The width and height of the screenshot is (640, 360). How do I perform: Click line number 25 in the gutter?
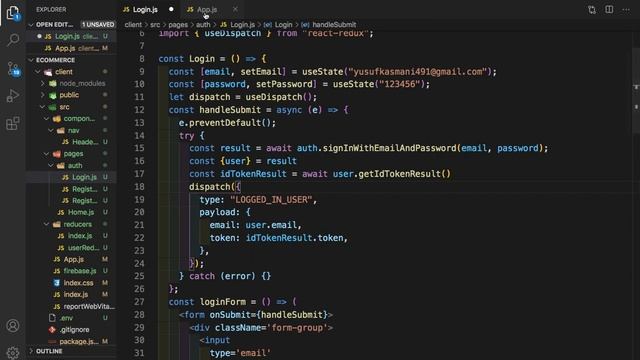point(139,276)
